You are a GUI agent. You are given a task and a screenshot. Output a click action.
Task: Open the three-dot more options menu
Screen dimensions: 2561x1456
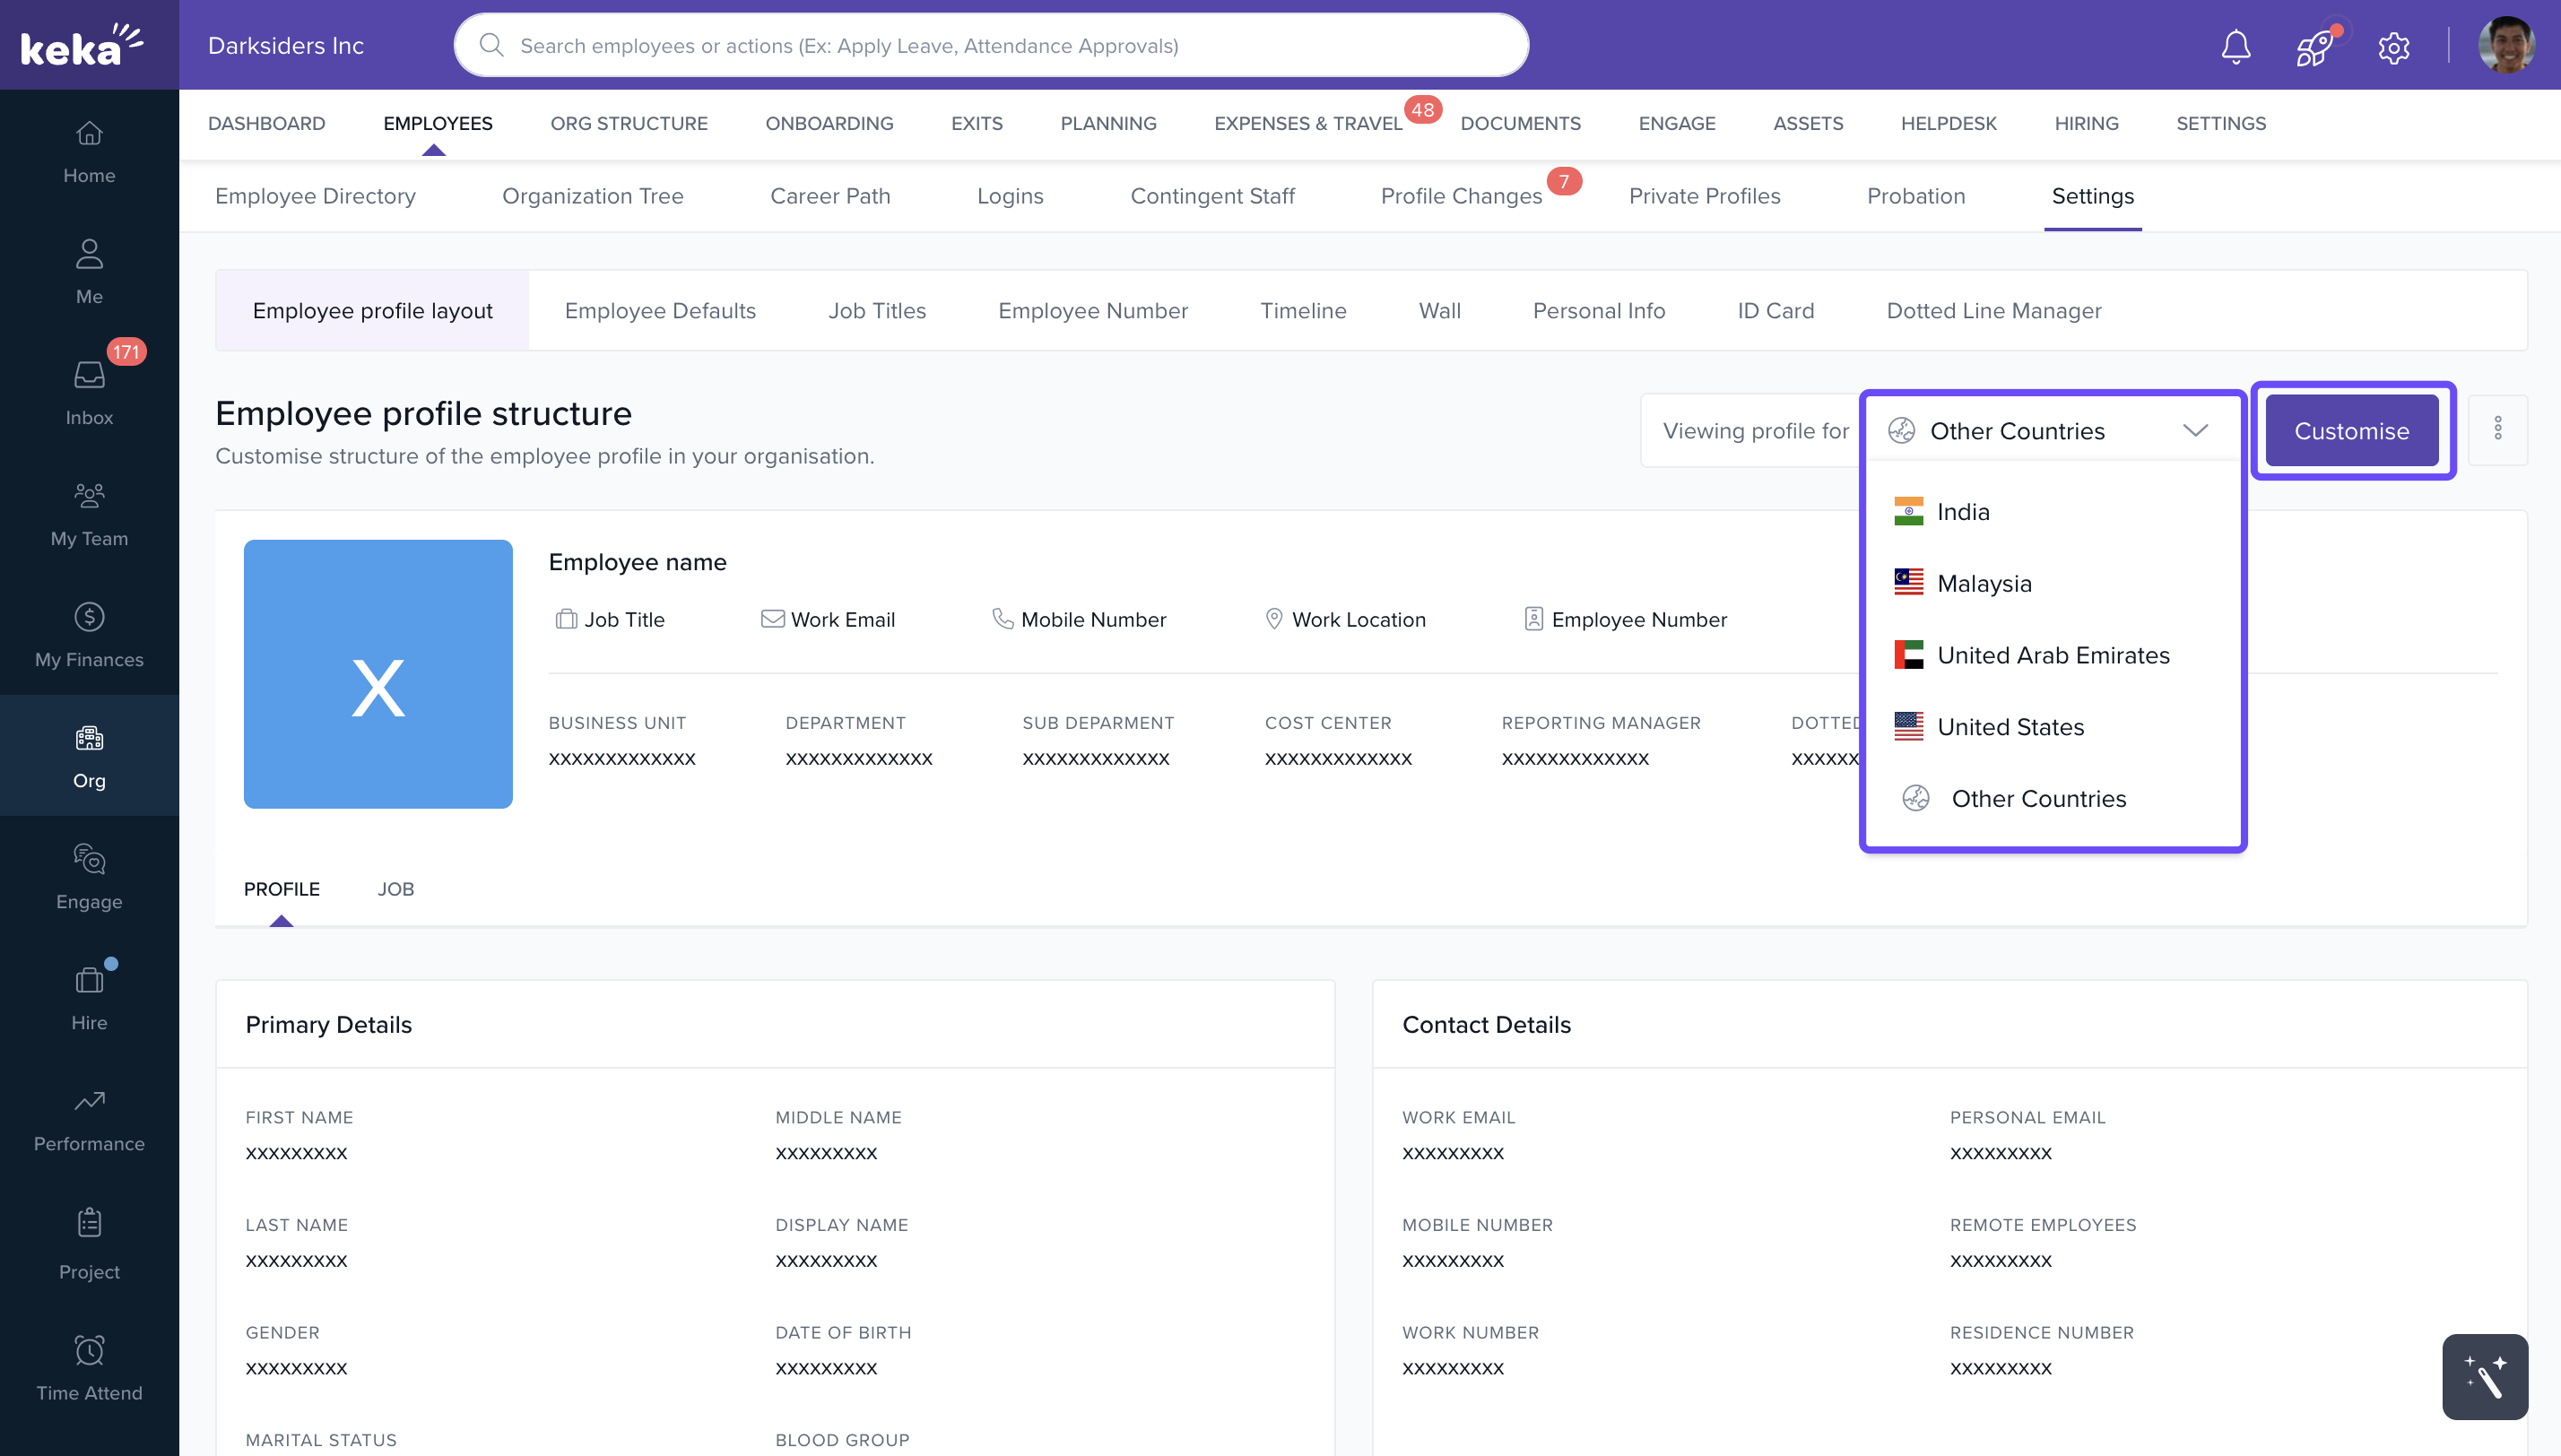[2497, 429]
